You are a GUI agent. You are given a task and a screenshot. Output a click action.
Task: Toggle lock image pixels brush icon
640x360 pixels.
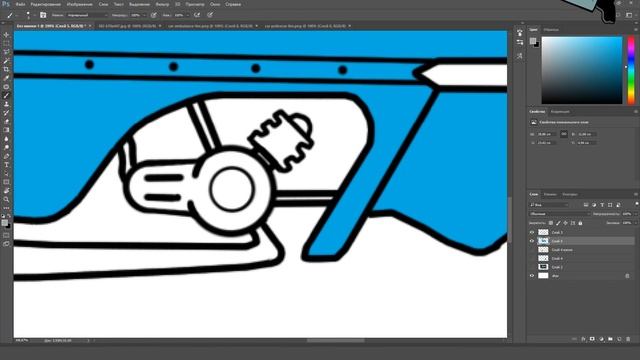pos(558,223)
